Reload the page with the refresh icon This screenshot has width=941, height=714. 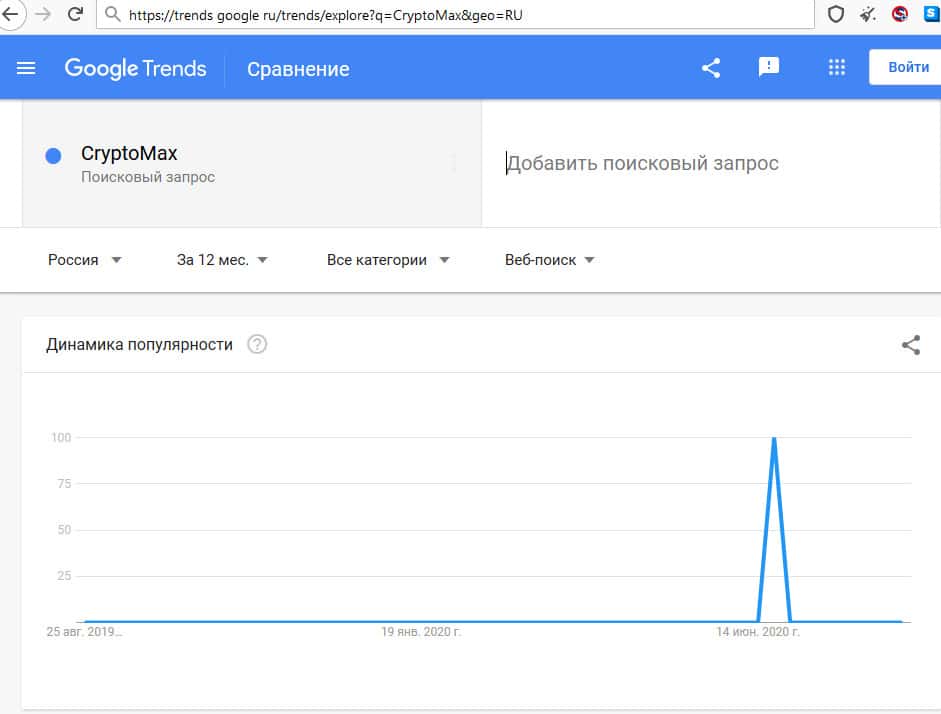tap(74, 15)
